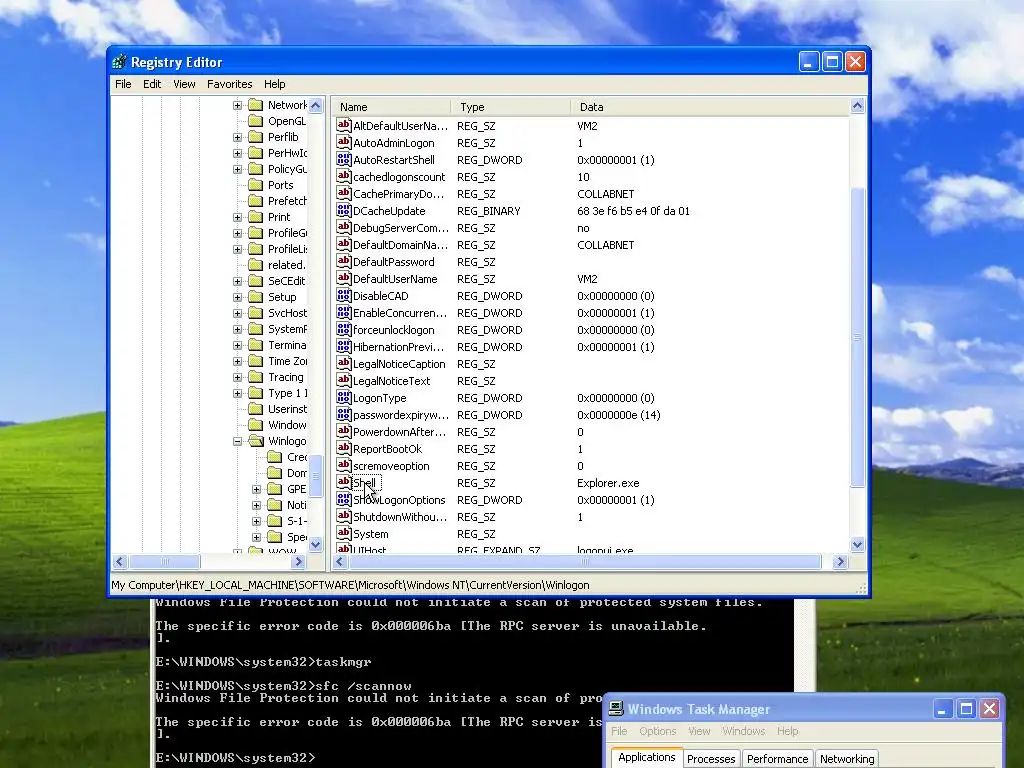This screenshot has width=1024, height=768.
Task: Sort values by the Type column header
Action: coord(511,106)
